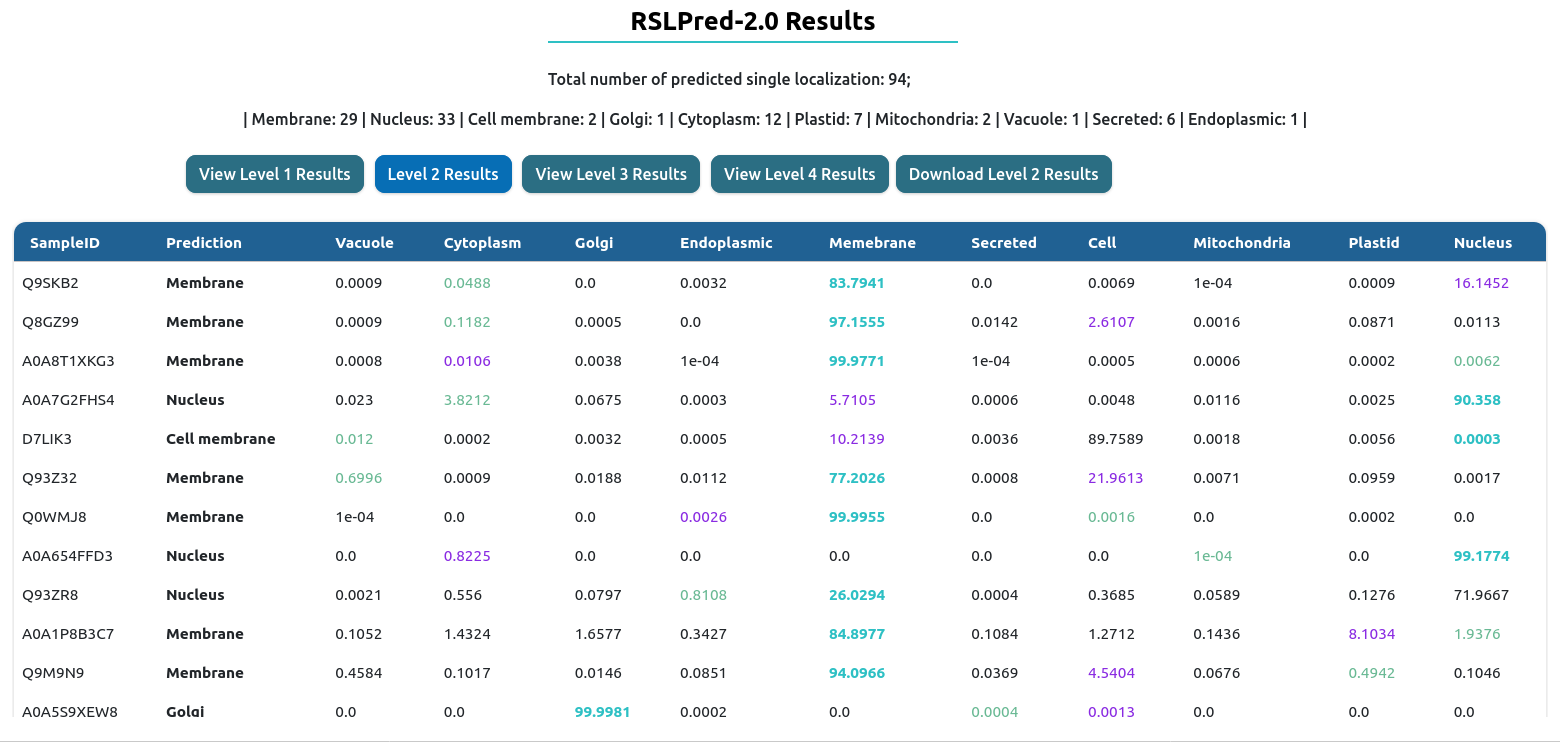Select the Level 2 Results button
This screenshot has width=1560, height=743.
443,174
